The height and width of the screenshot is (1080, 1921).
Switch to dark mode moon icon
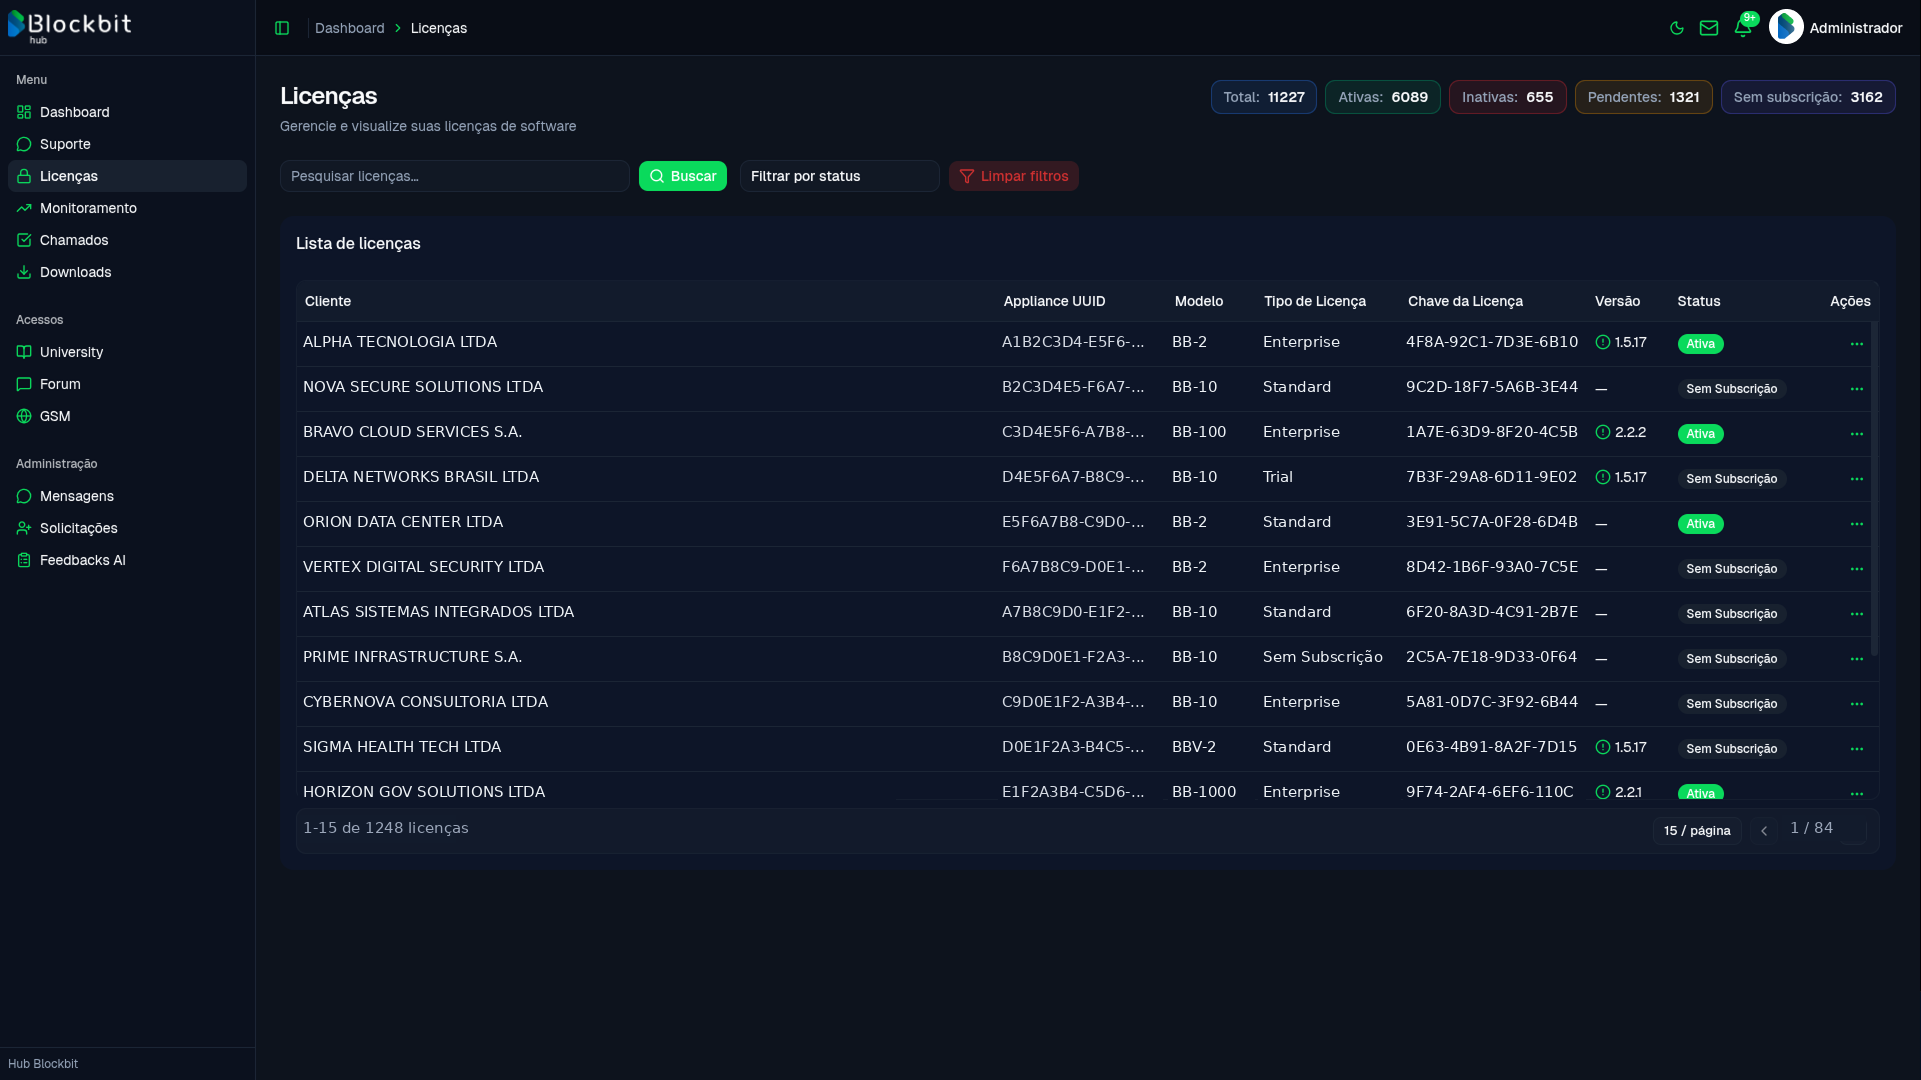(1677, 28)
